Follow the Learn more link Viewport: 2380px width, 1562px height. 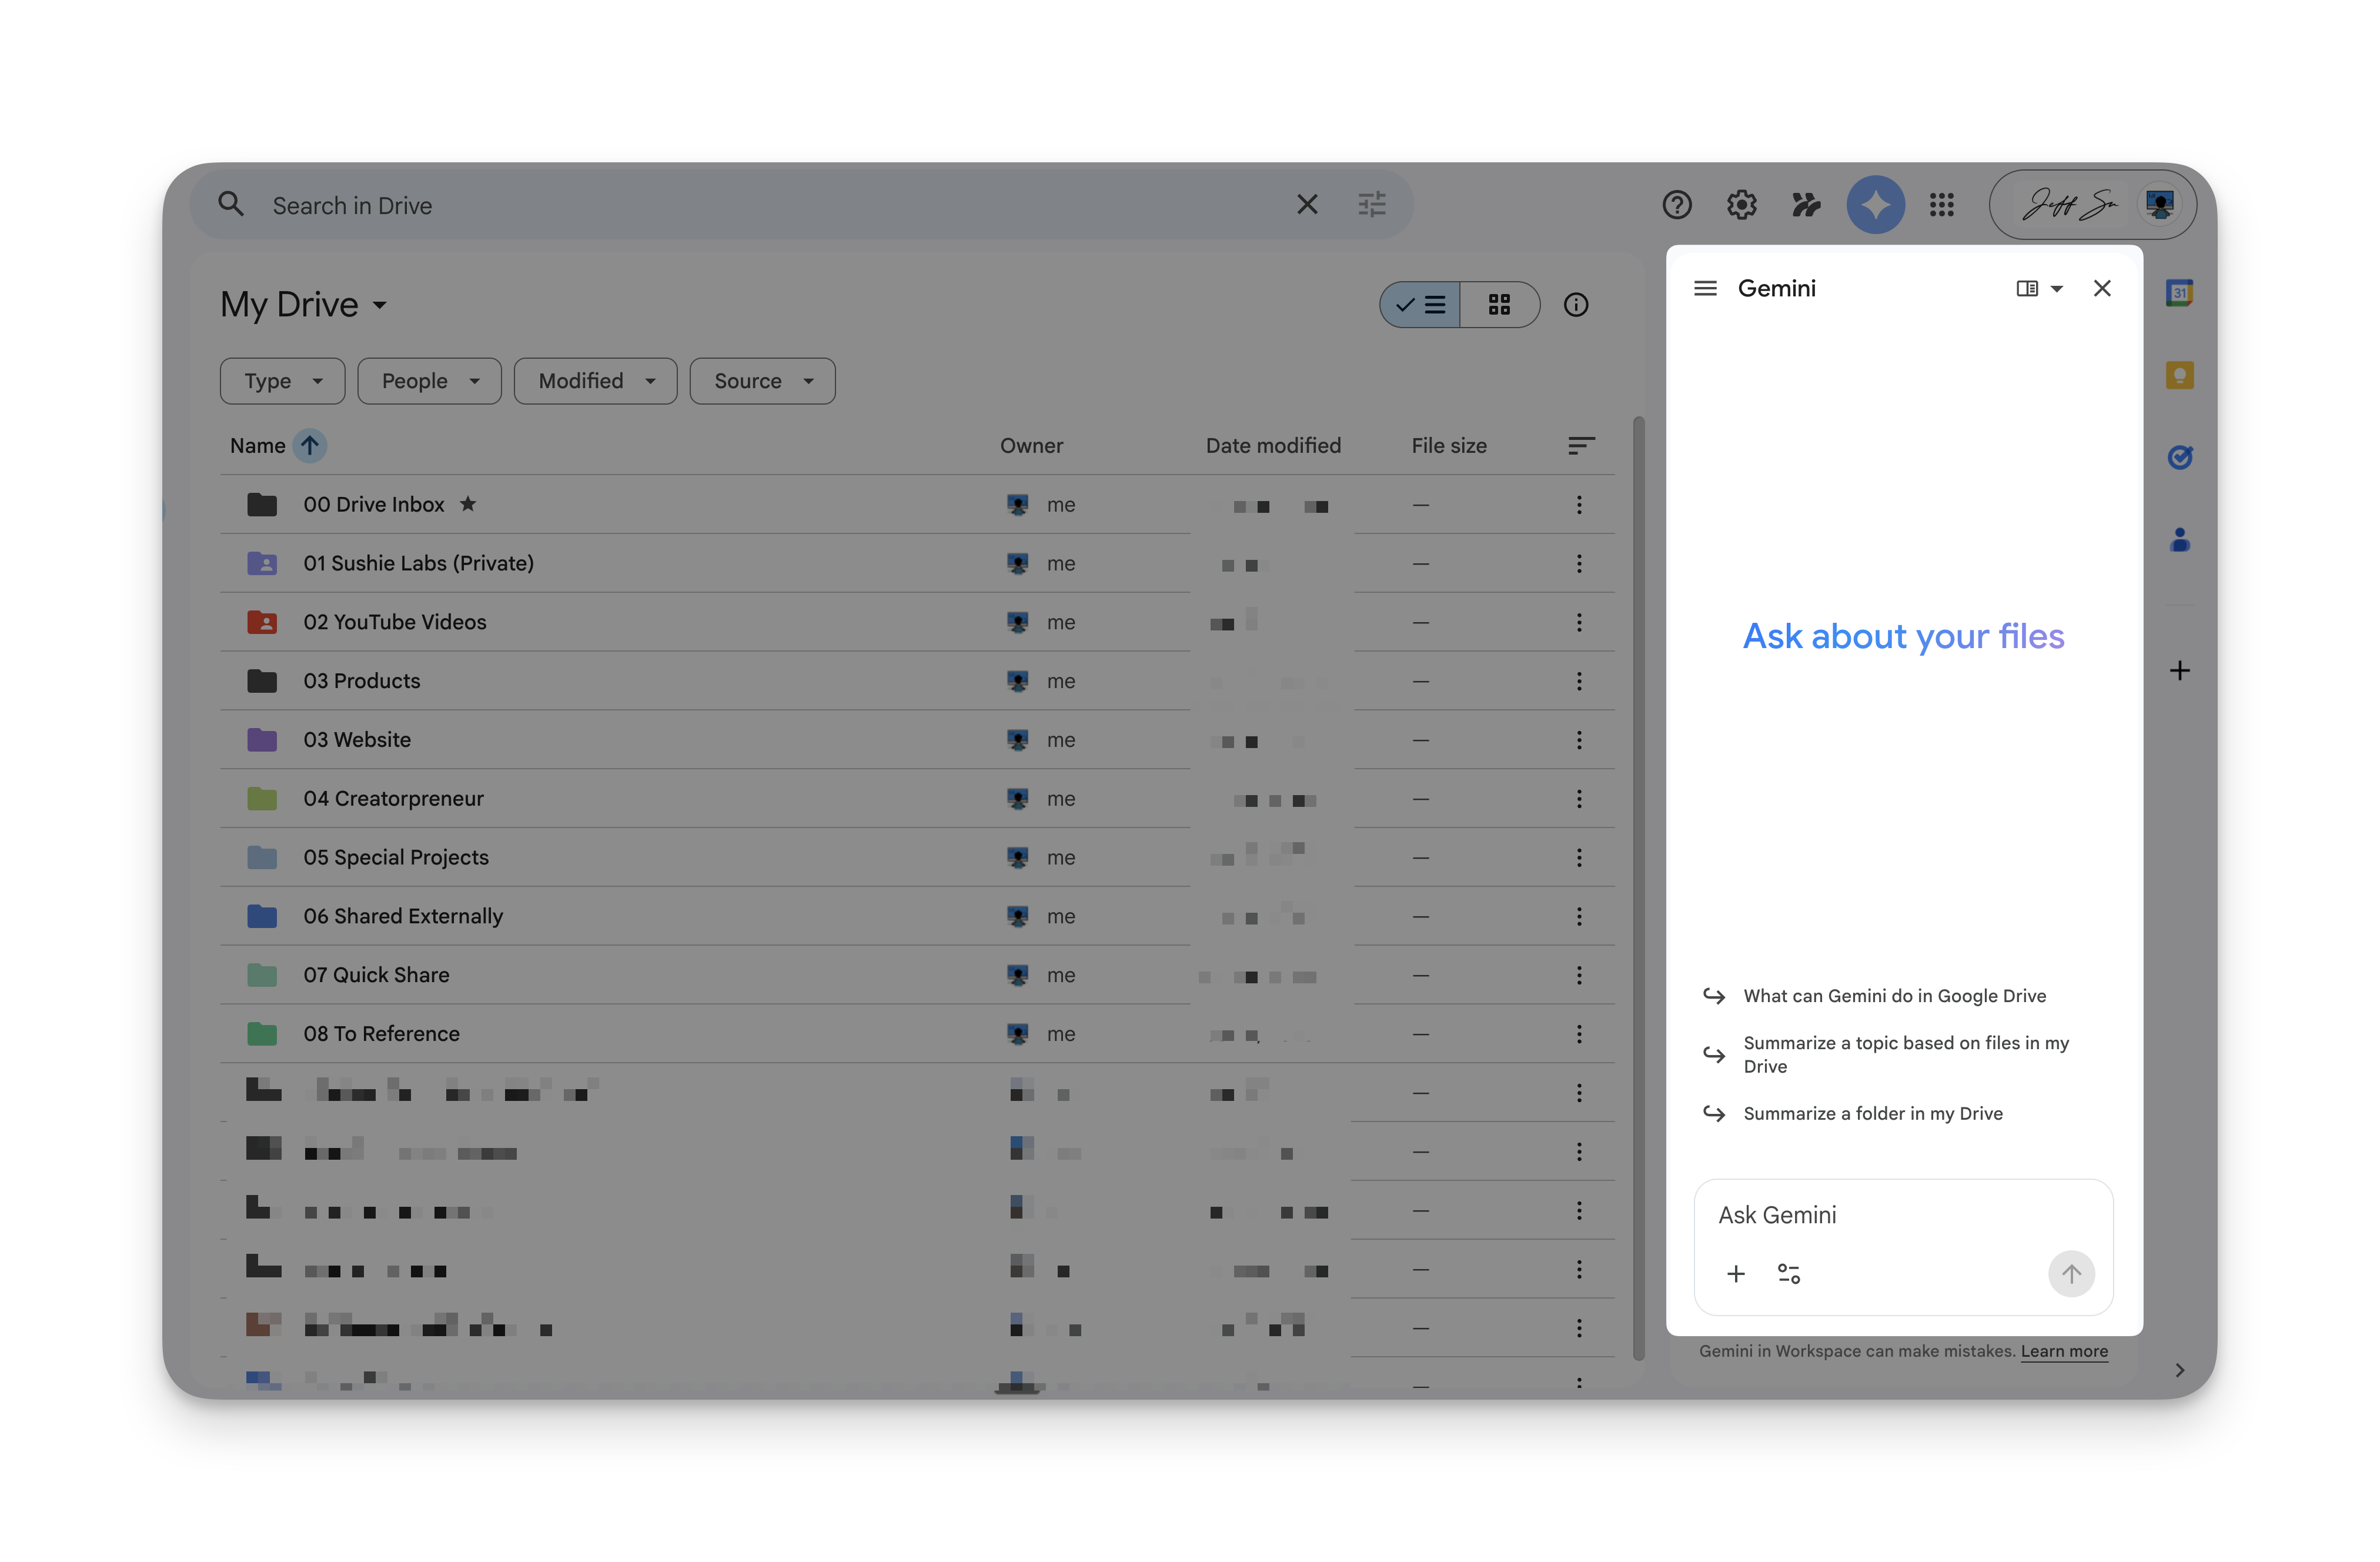pyautogui.click(x=2064, y=1351)
